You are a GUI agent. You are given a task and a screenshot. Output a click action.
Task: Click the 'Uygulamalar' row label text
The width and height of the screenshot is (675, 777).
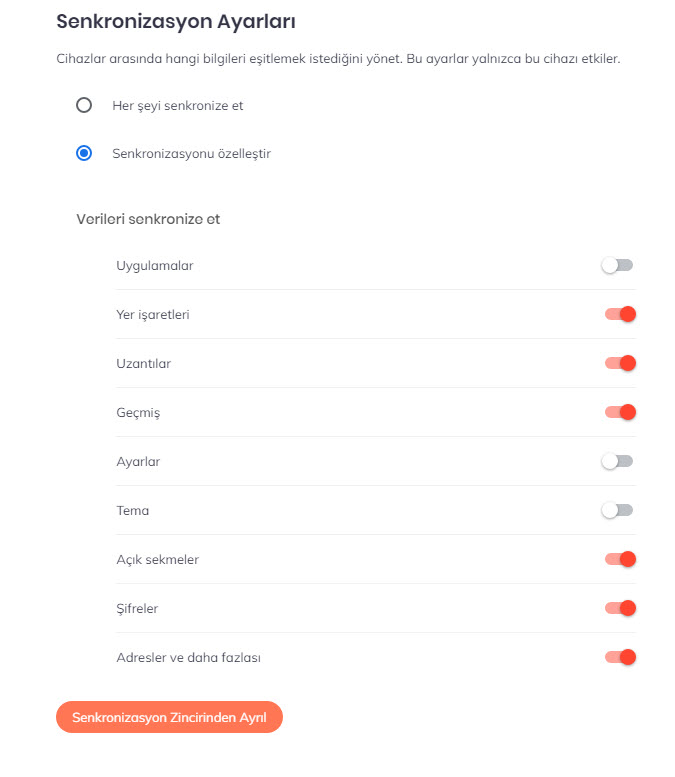[155, 266]
